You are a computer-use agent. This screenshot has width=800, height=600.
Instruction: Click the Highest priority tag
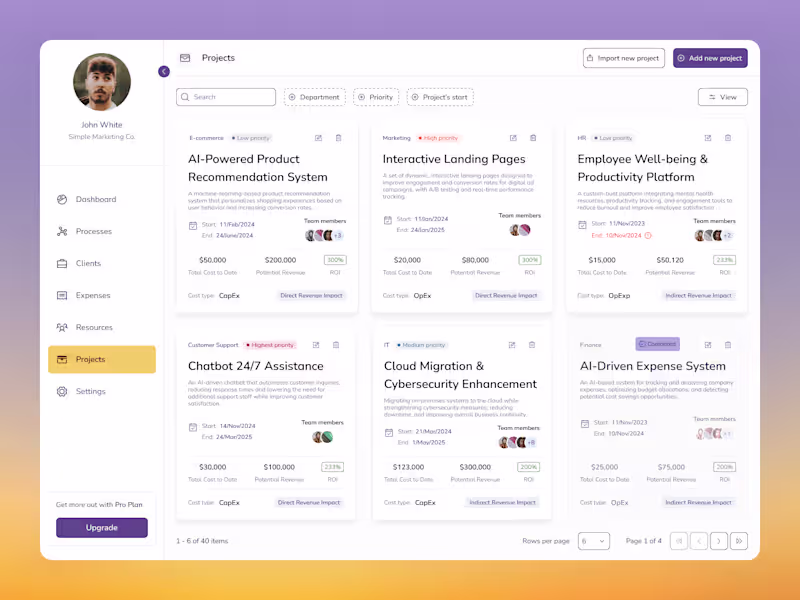[270, 345]
